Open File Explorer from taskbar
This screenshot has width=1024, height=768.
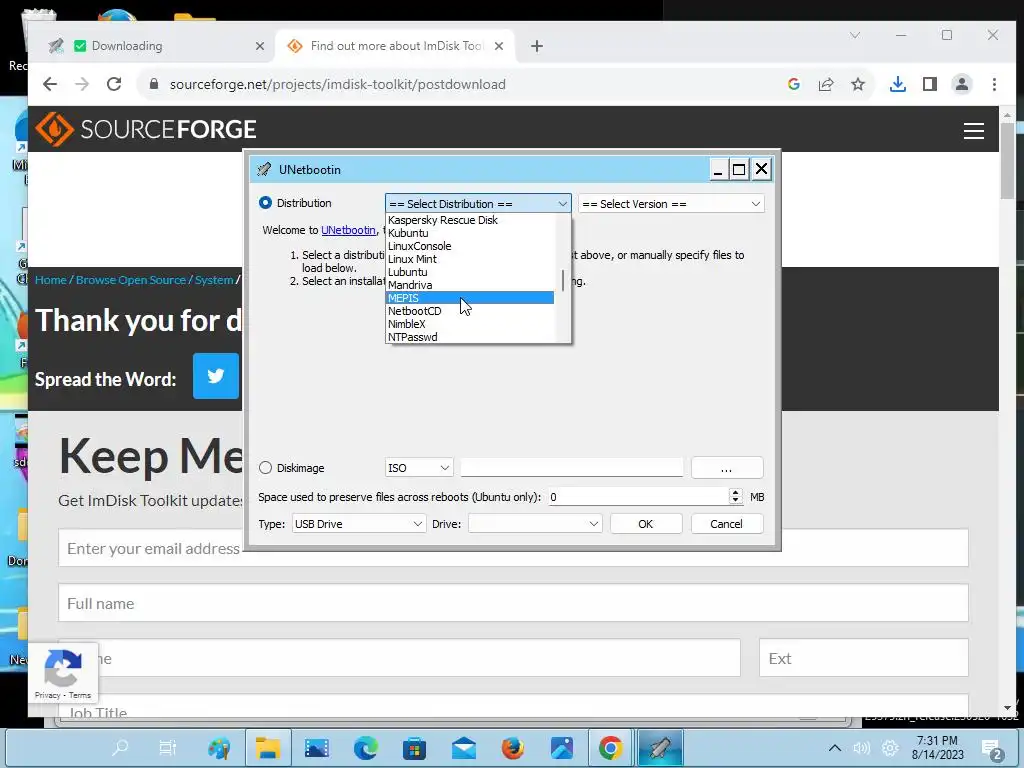pyautogui.click(x=268, y=748)
